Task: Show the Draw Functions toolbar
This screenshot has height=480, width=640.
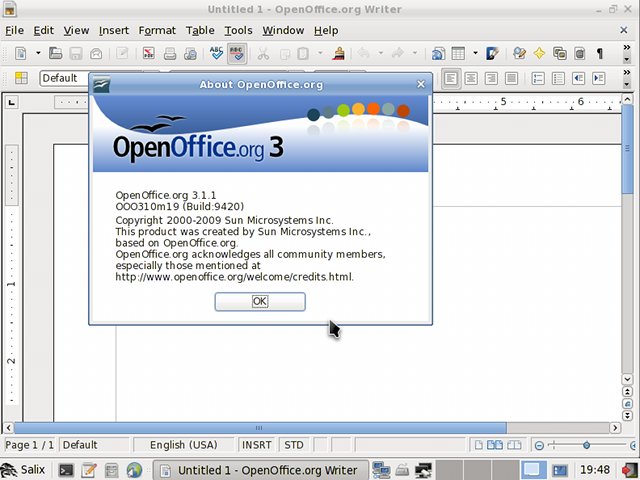Action: (492, 53)
